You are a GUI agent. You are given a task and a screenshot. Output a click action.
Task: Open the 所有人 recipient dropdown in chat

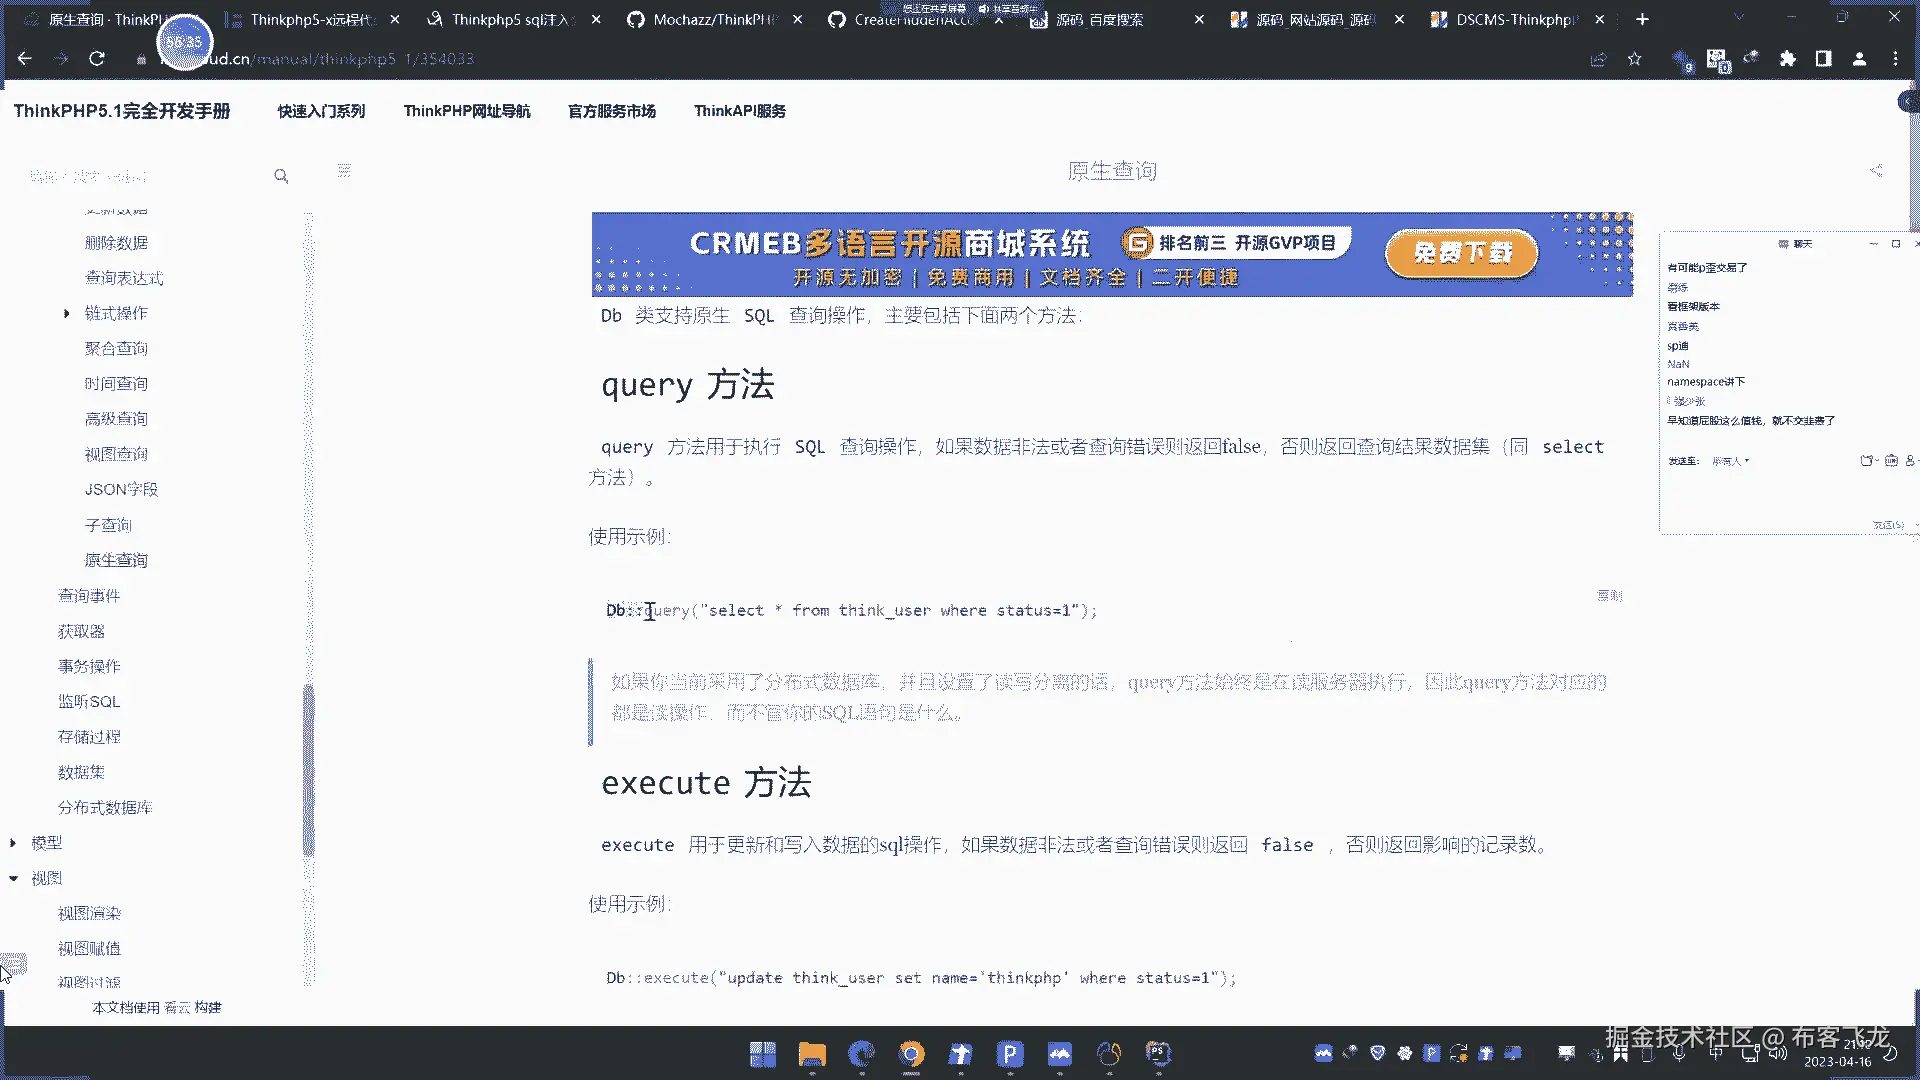[1730, 461]
